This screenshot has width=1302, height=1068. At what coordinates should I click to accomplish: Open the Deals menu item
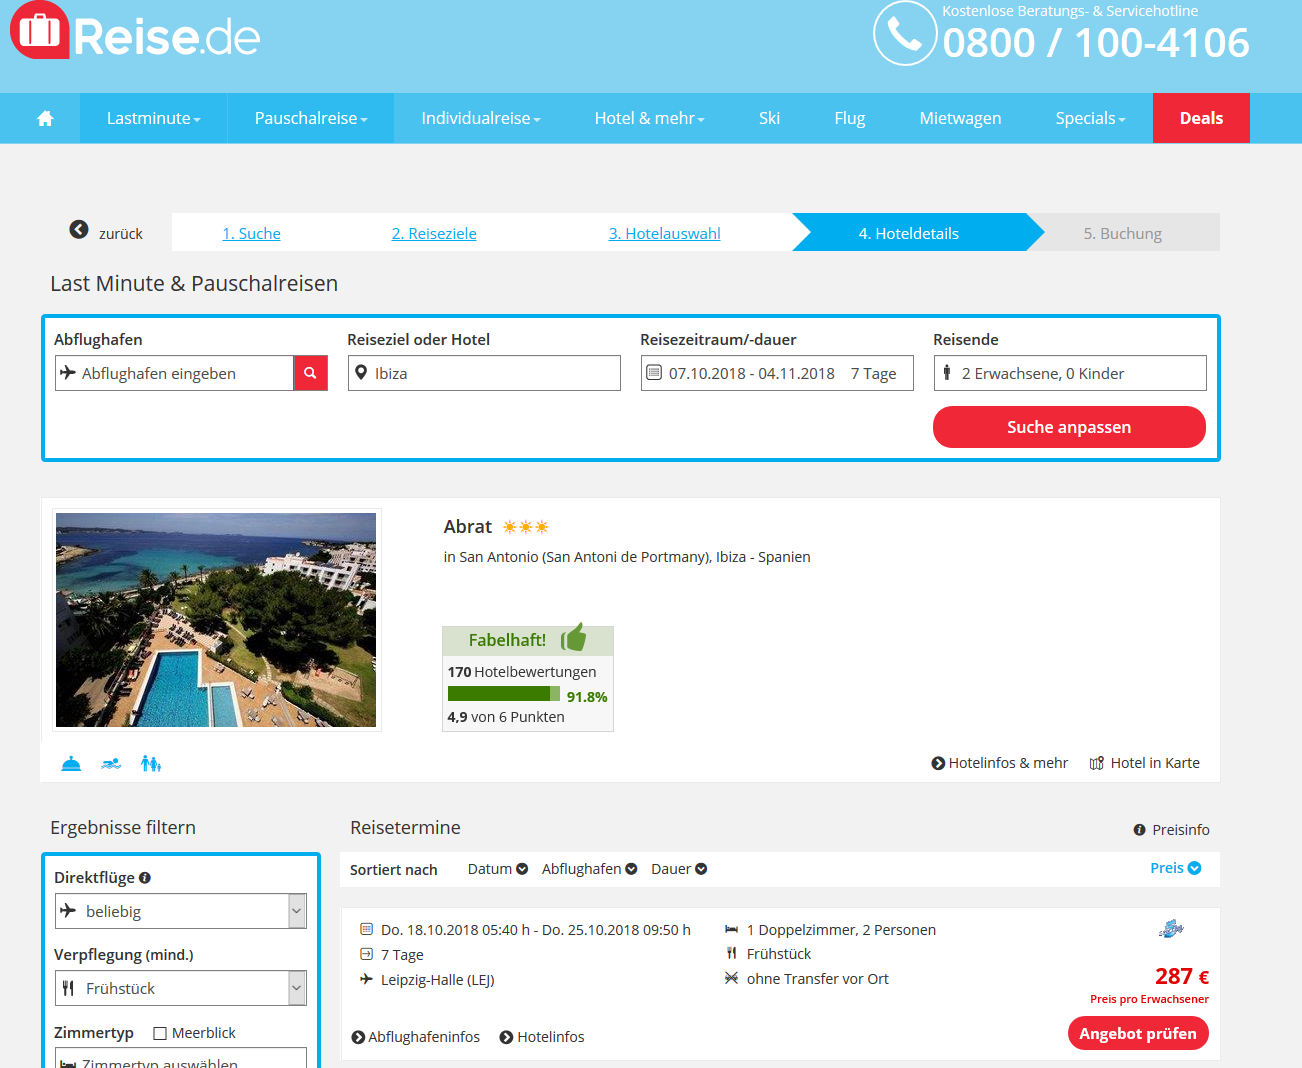click(x=1201, y=118)
